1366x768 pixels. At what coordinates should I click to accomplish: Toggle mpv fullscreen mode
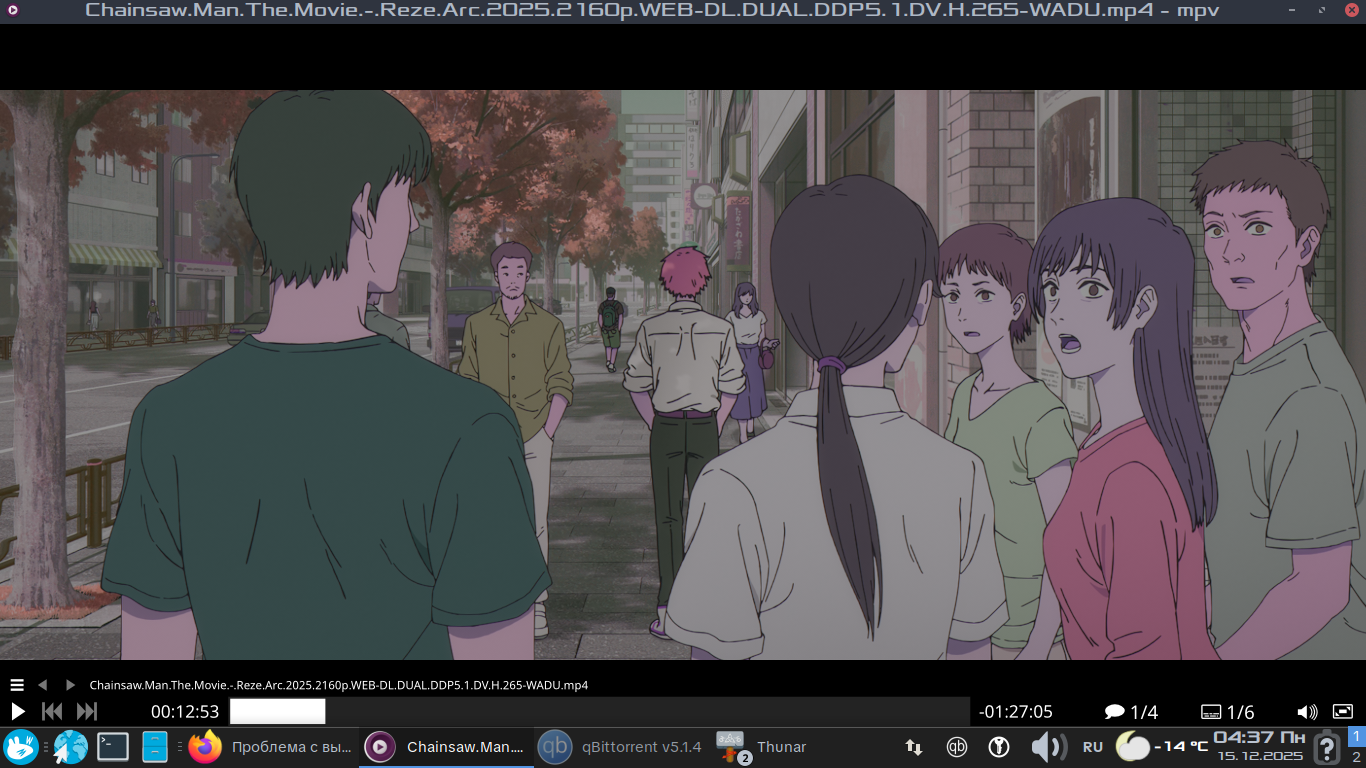click(1343, 712)
